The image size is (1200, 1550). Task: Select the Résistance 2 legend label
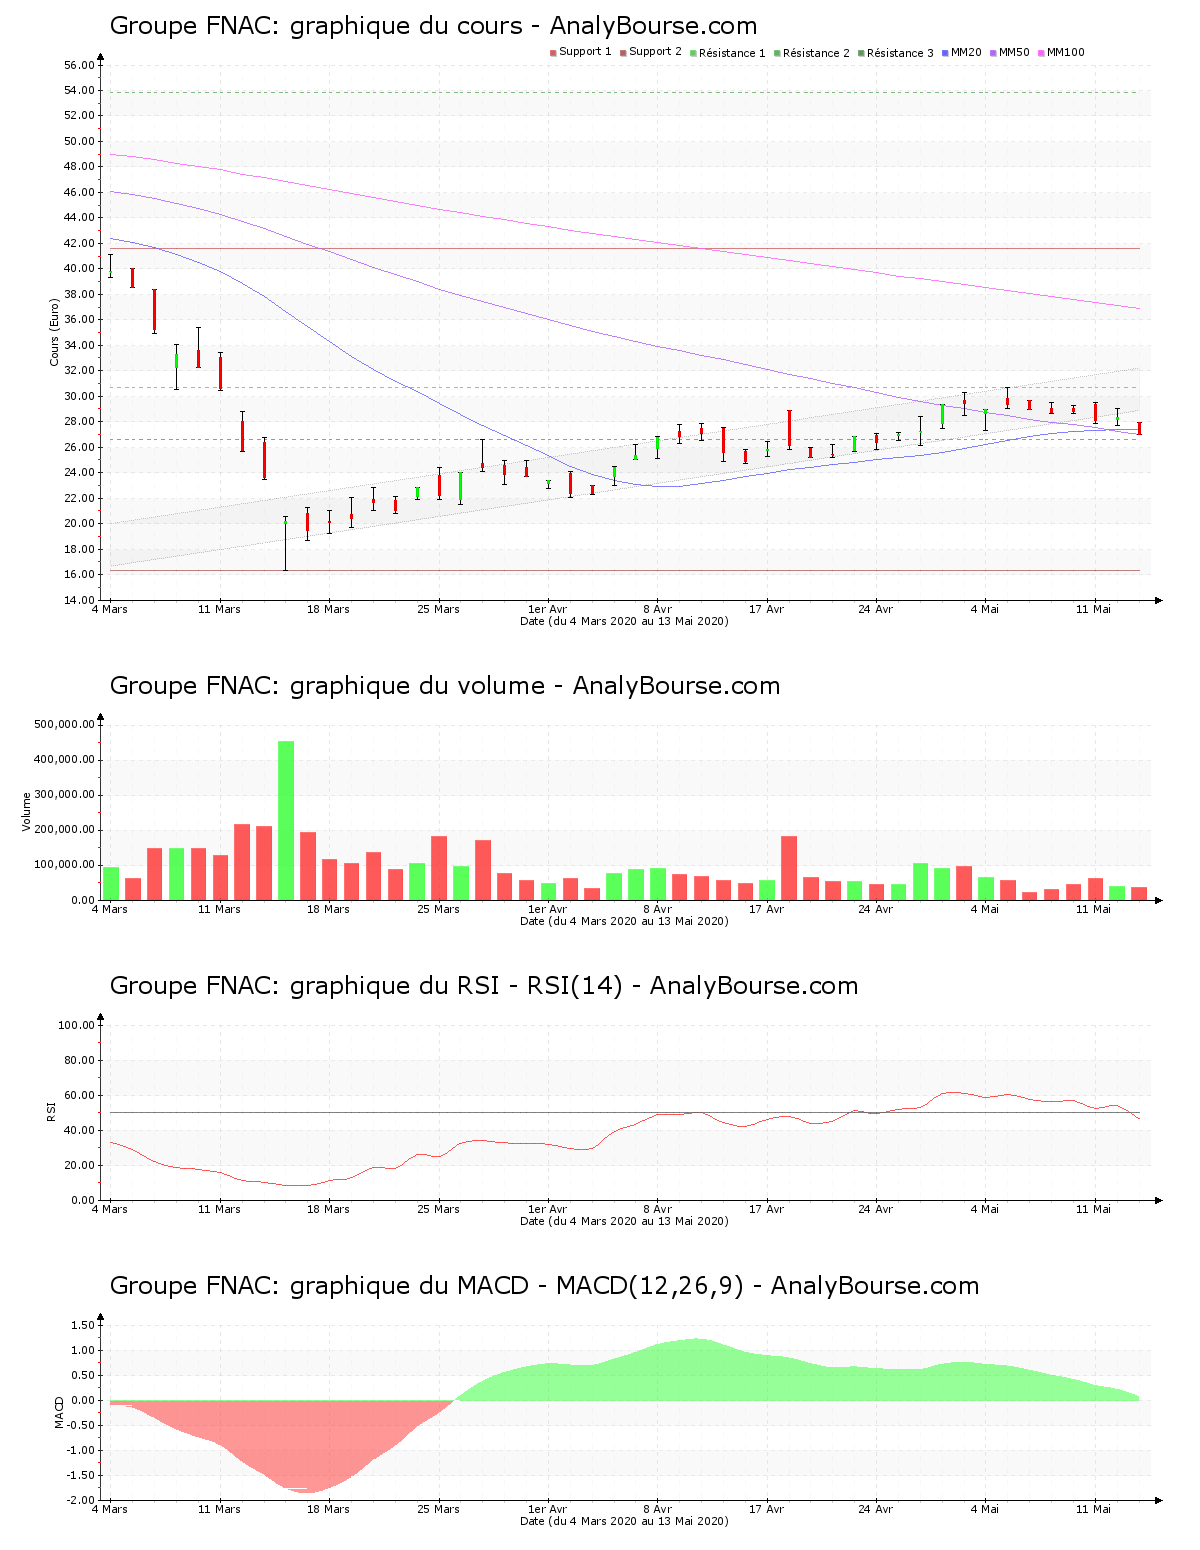(x=816, y=53)
